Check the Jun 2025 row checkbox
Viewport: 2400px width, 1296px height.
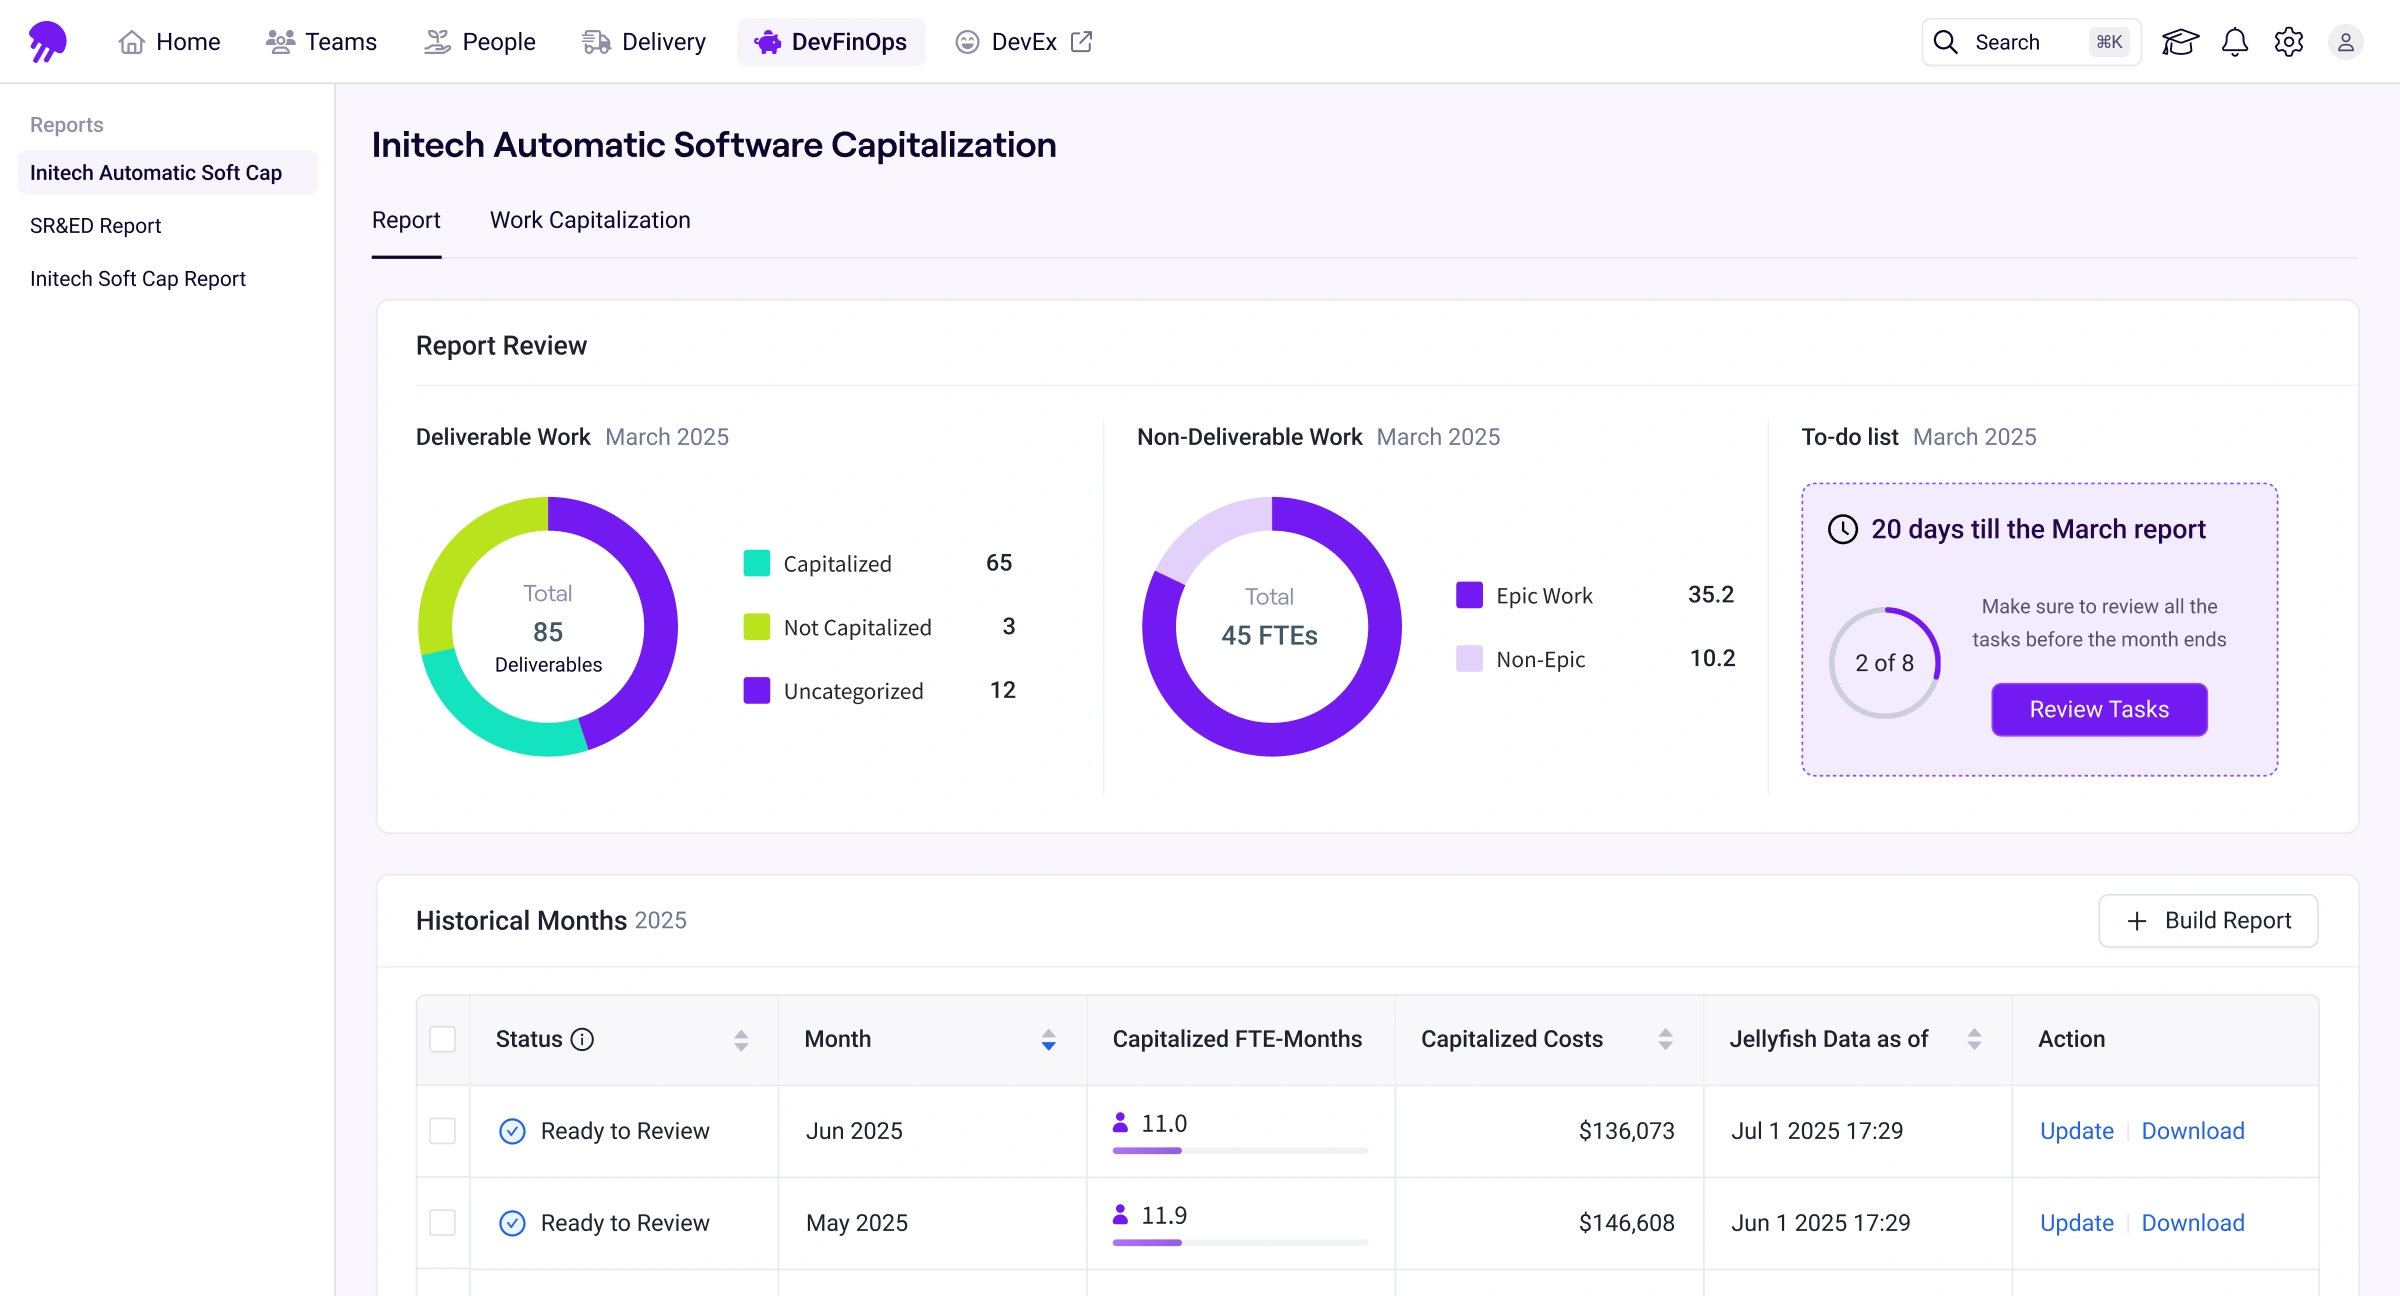click(442, 1131)
